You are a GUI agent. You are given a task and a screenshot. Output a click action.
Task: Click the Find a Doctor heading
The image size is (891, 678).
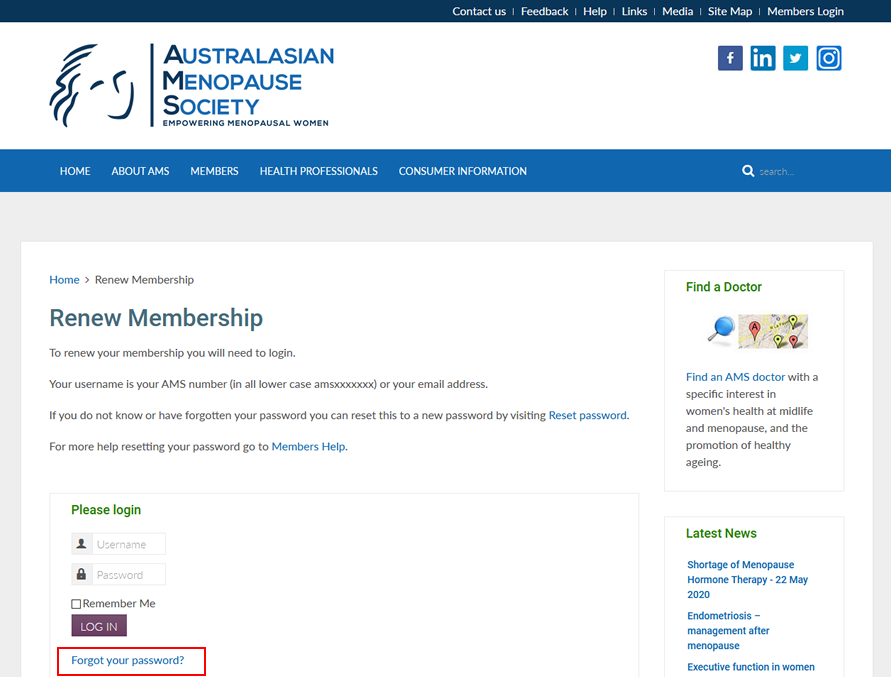coord(723,287)
